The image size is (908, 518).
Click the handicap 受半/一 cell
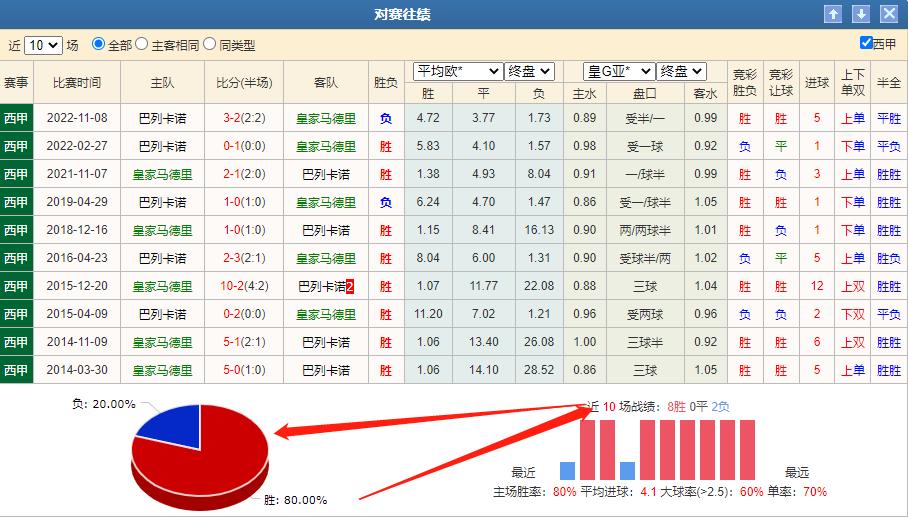645,118
